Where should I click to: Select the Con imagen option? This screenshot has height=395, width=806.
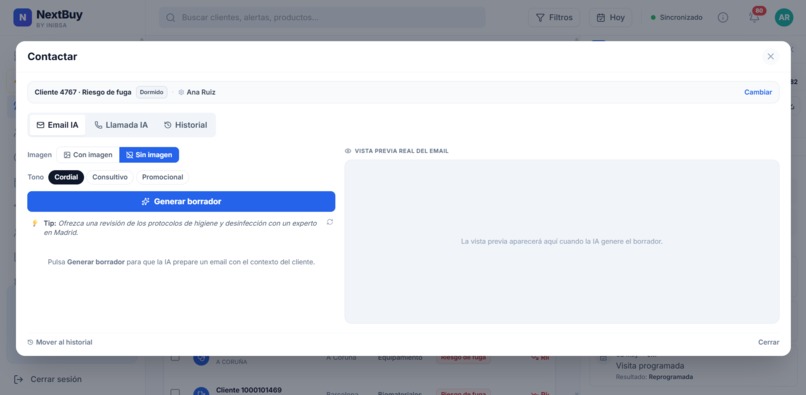pyautogui.click(x=88, y=155)
